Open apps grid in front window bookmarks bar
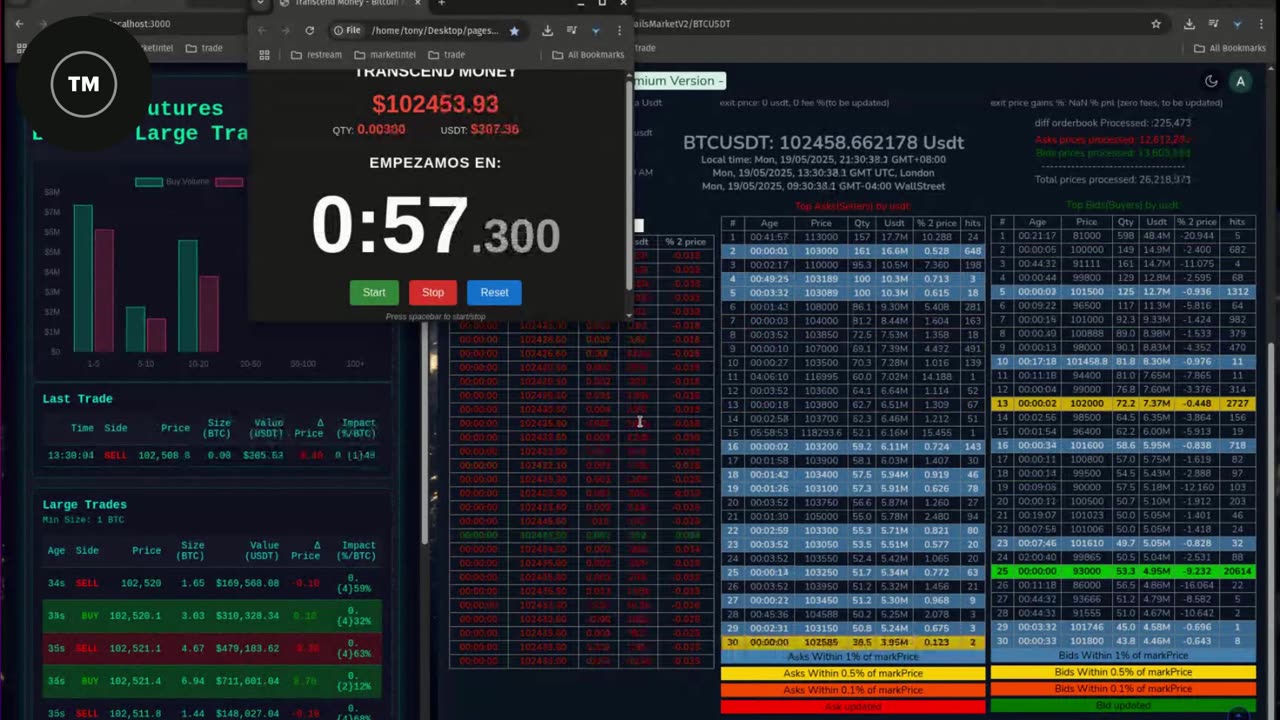Image resolution: width=1280 pixels, height=720 pixels. [264, 55]
